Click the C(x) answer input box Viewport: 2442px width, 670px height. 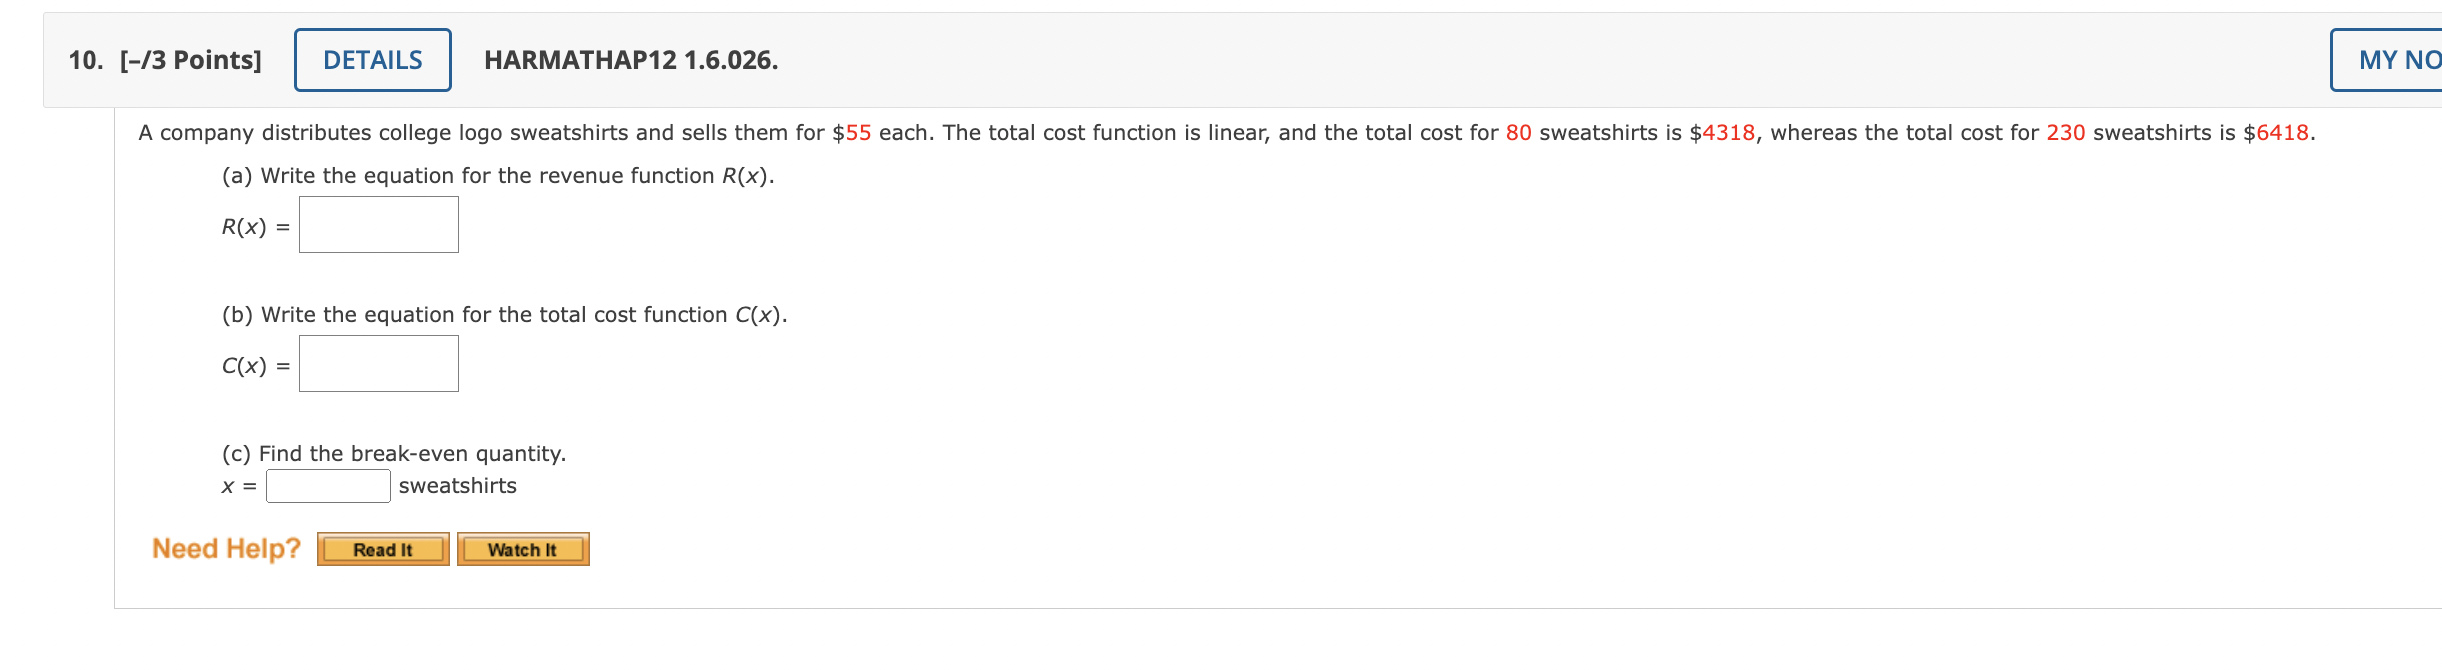(x=378, y=363)
